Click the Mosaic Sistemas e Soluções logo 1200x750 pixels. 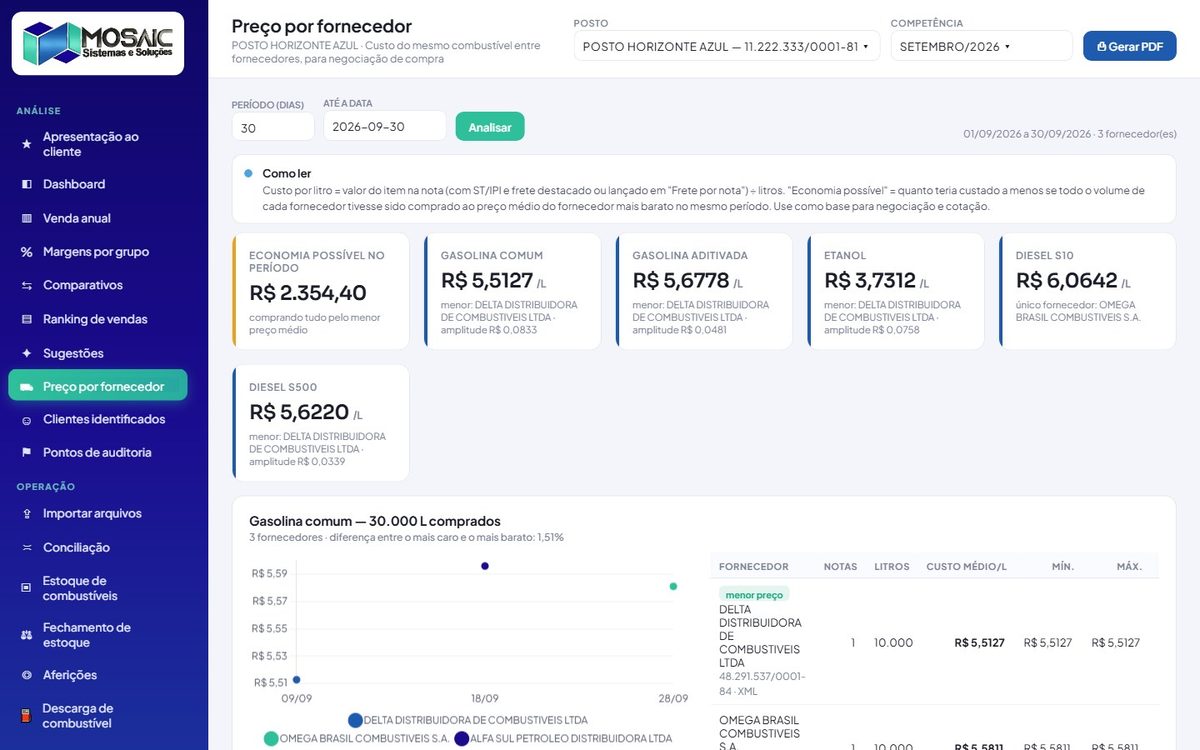(x=98, y=43)
